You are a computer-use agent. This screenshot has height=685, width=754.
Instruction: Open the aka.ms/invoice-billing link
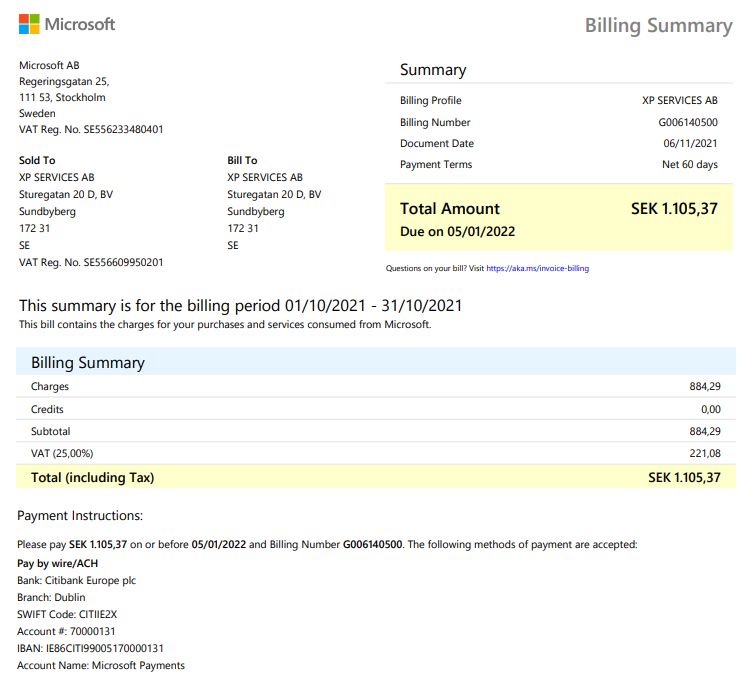click(537, 268)
